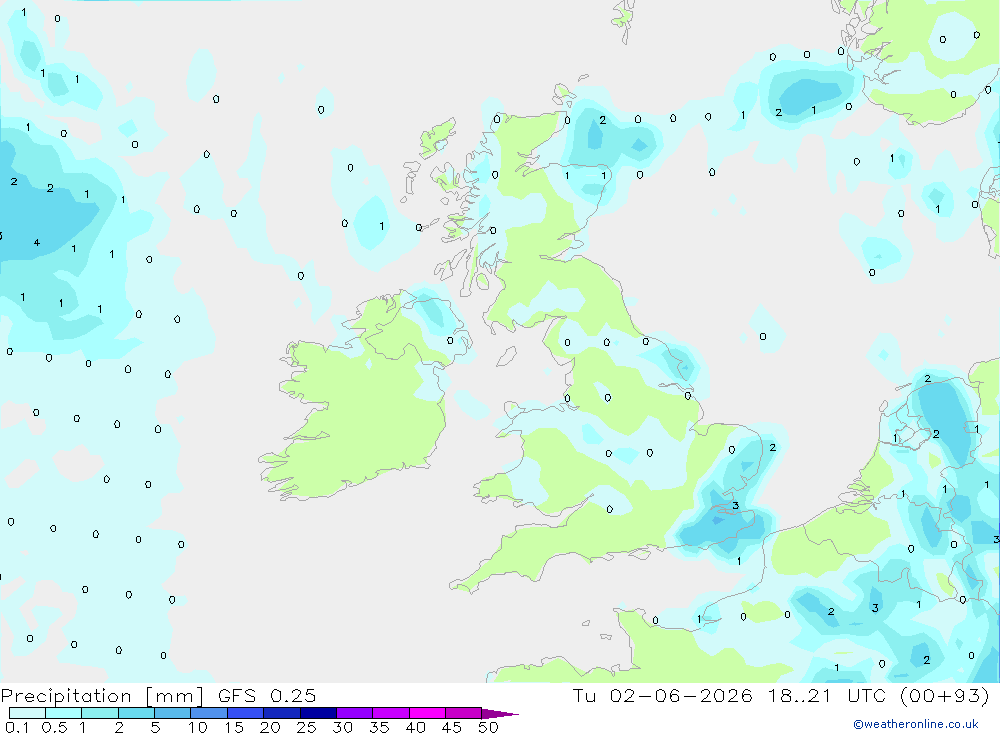Screen dimensions: 1000x733
Task: Click the legend label '40'
Action: pyautogui.click(x=415, y=727)
